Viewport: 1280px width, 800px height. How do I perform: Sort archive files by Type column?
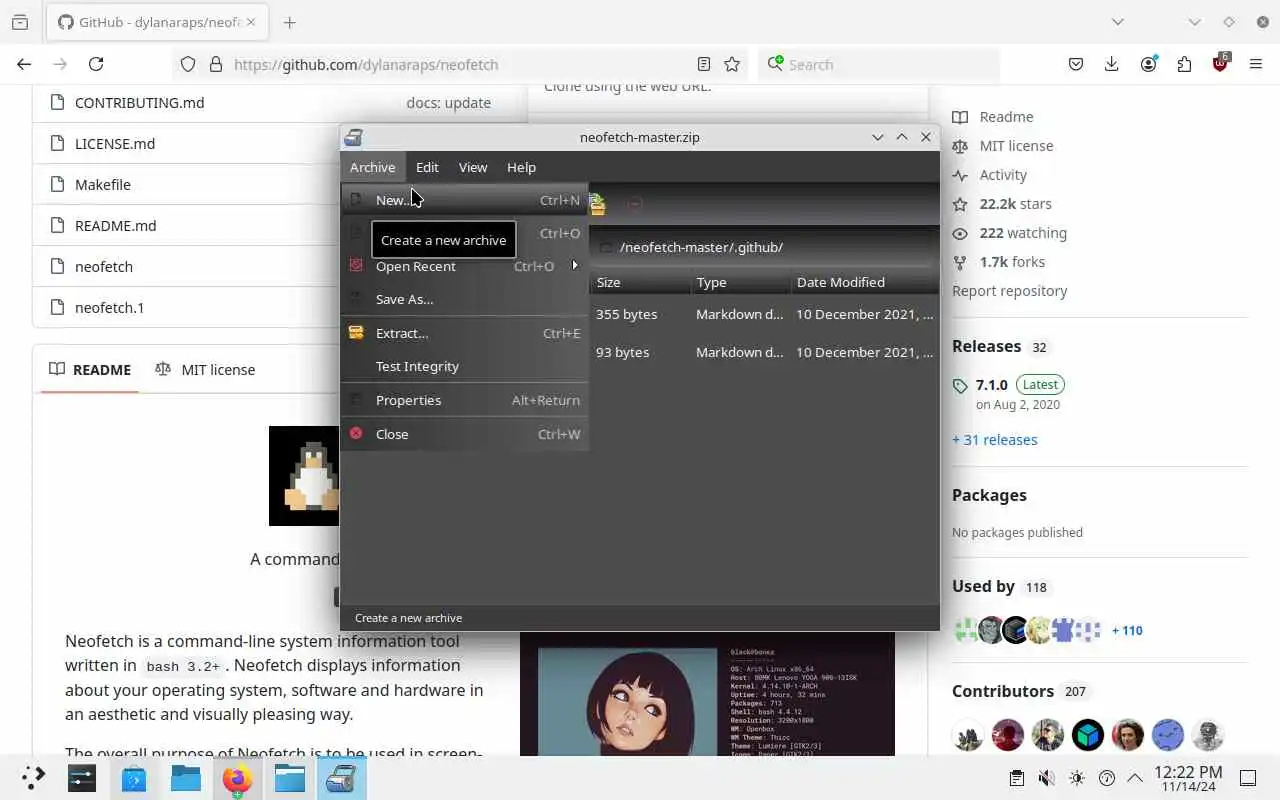click(741, 282)
